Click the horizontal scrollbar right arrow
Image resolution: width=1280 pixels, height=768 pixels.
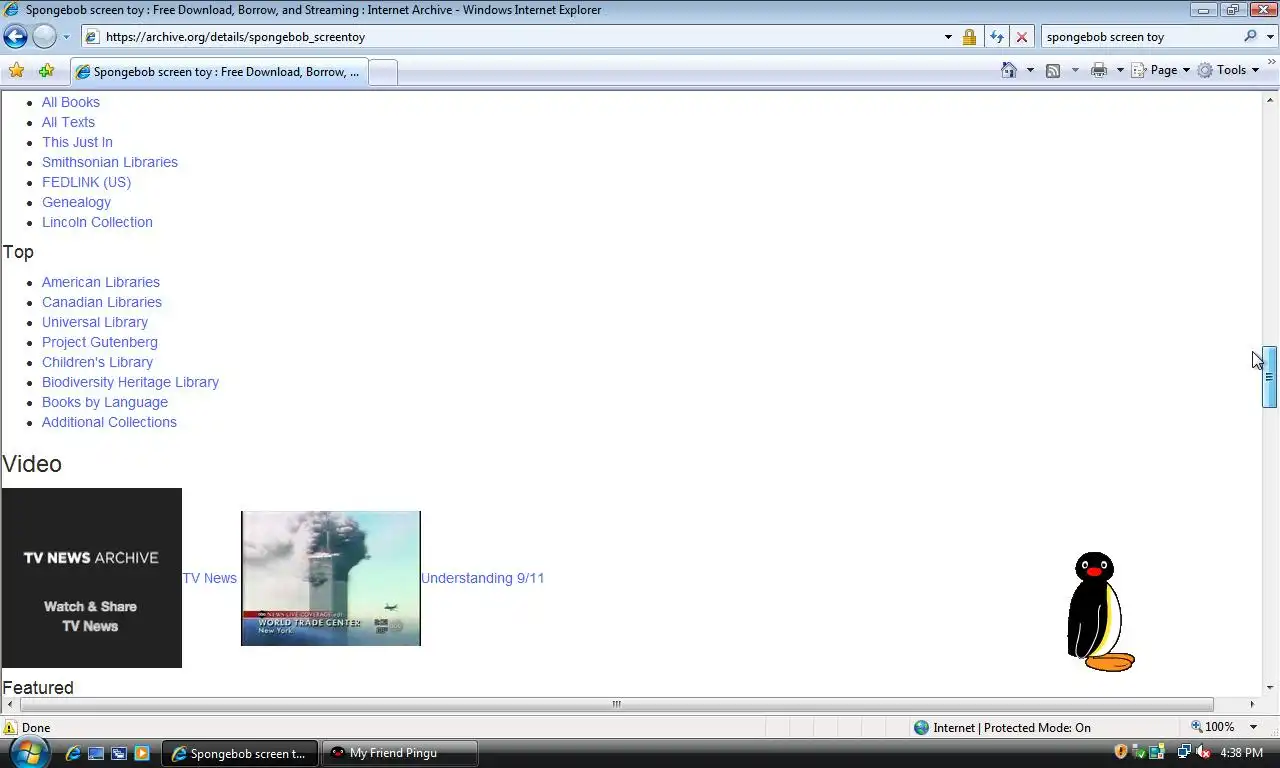1251,704
